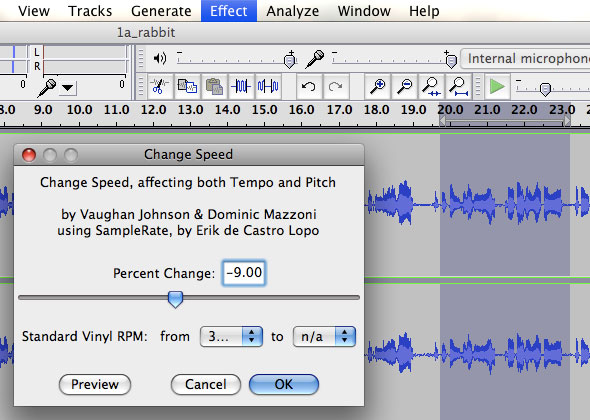Click the Zoom Out magnifier
590x420 pixels.
404,87
